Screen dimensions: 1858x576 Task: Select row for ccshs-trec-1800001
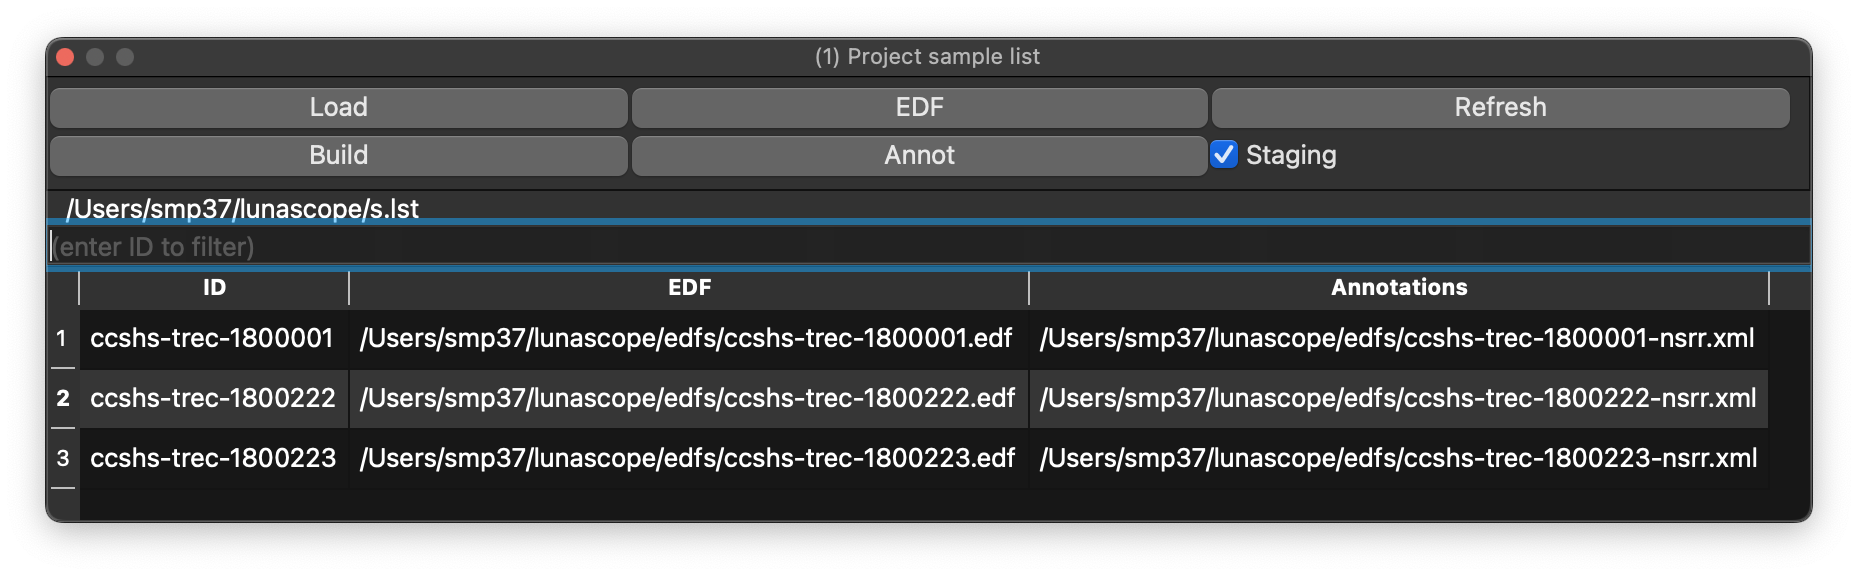(x=212, y=339)
